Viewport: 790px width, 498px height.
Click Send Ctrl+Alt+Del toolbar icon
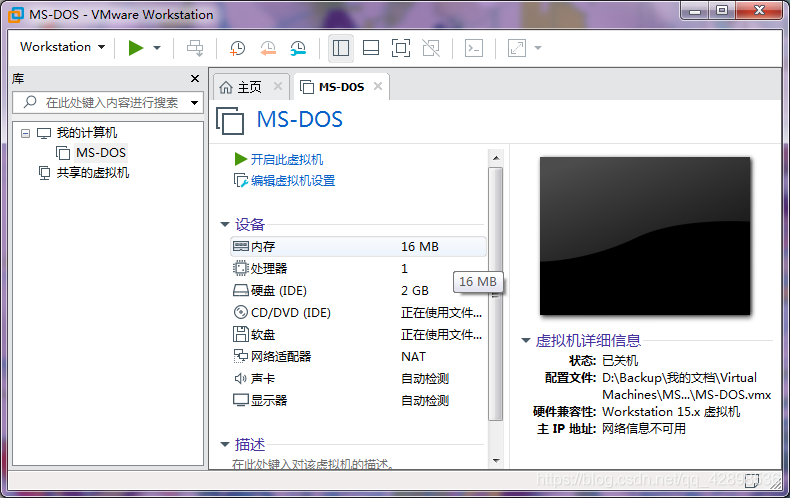point(195,48)
